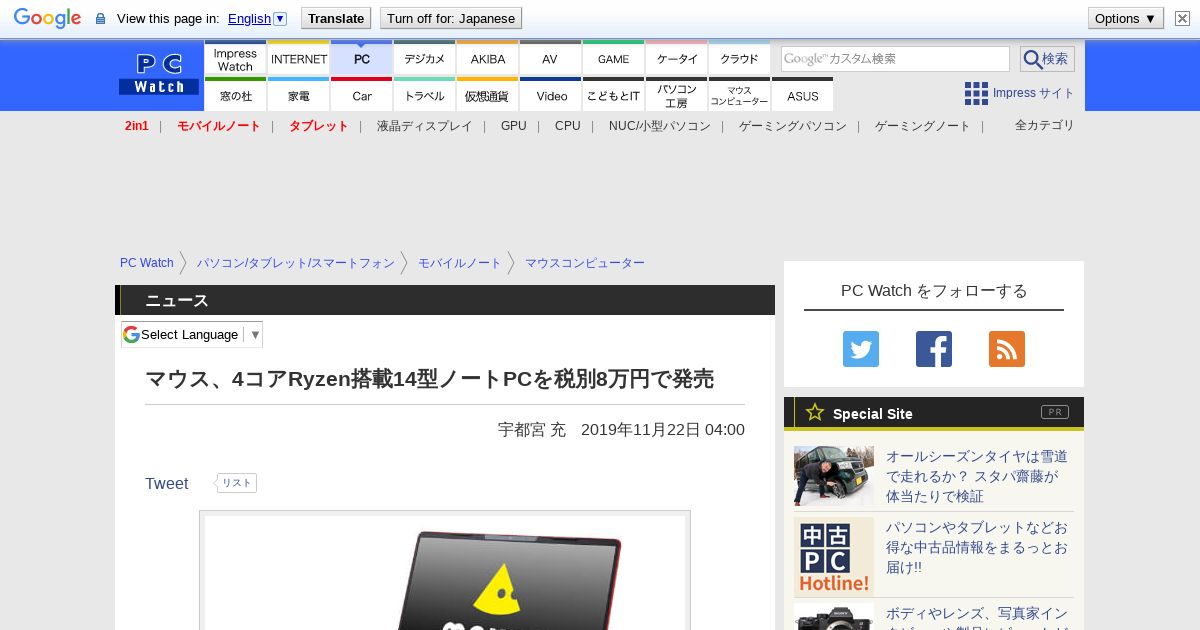
Task: Open the NUC/小型パソコン category link
Action: (660, 126)
